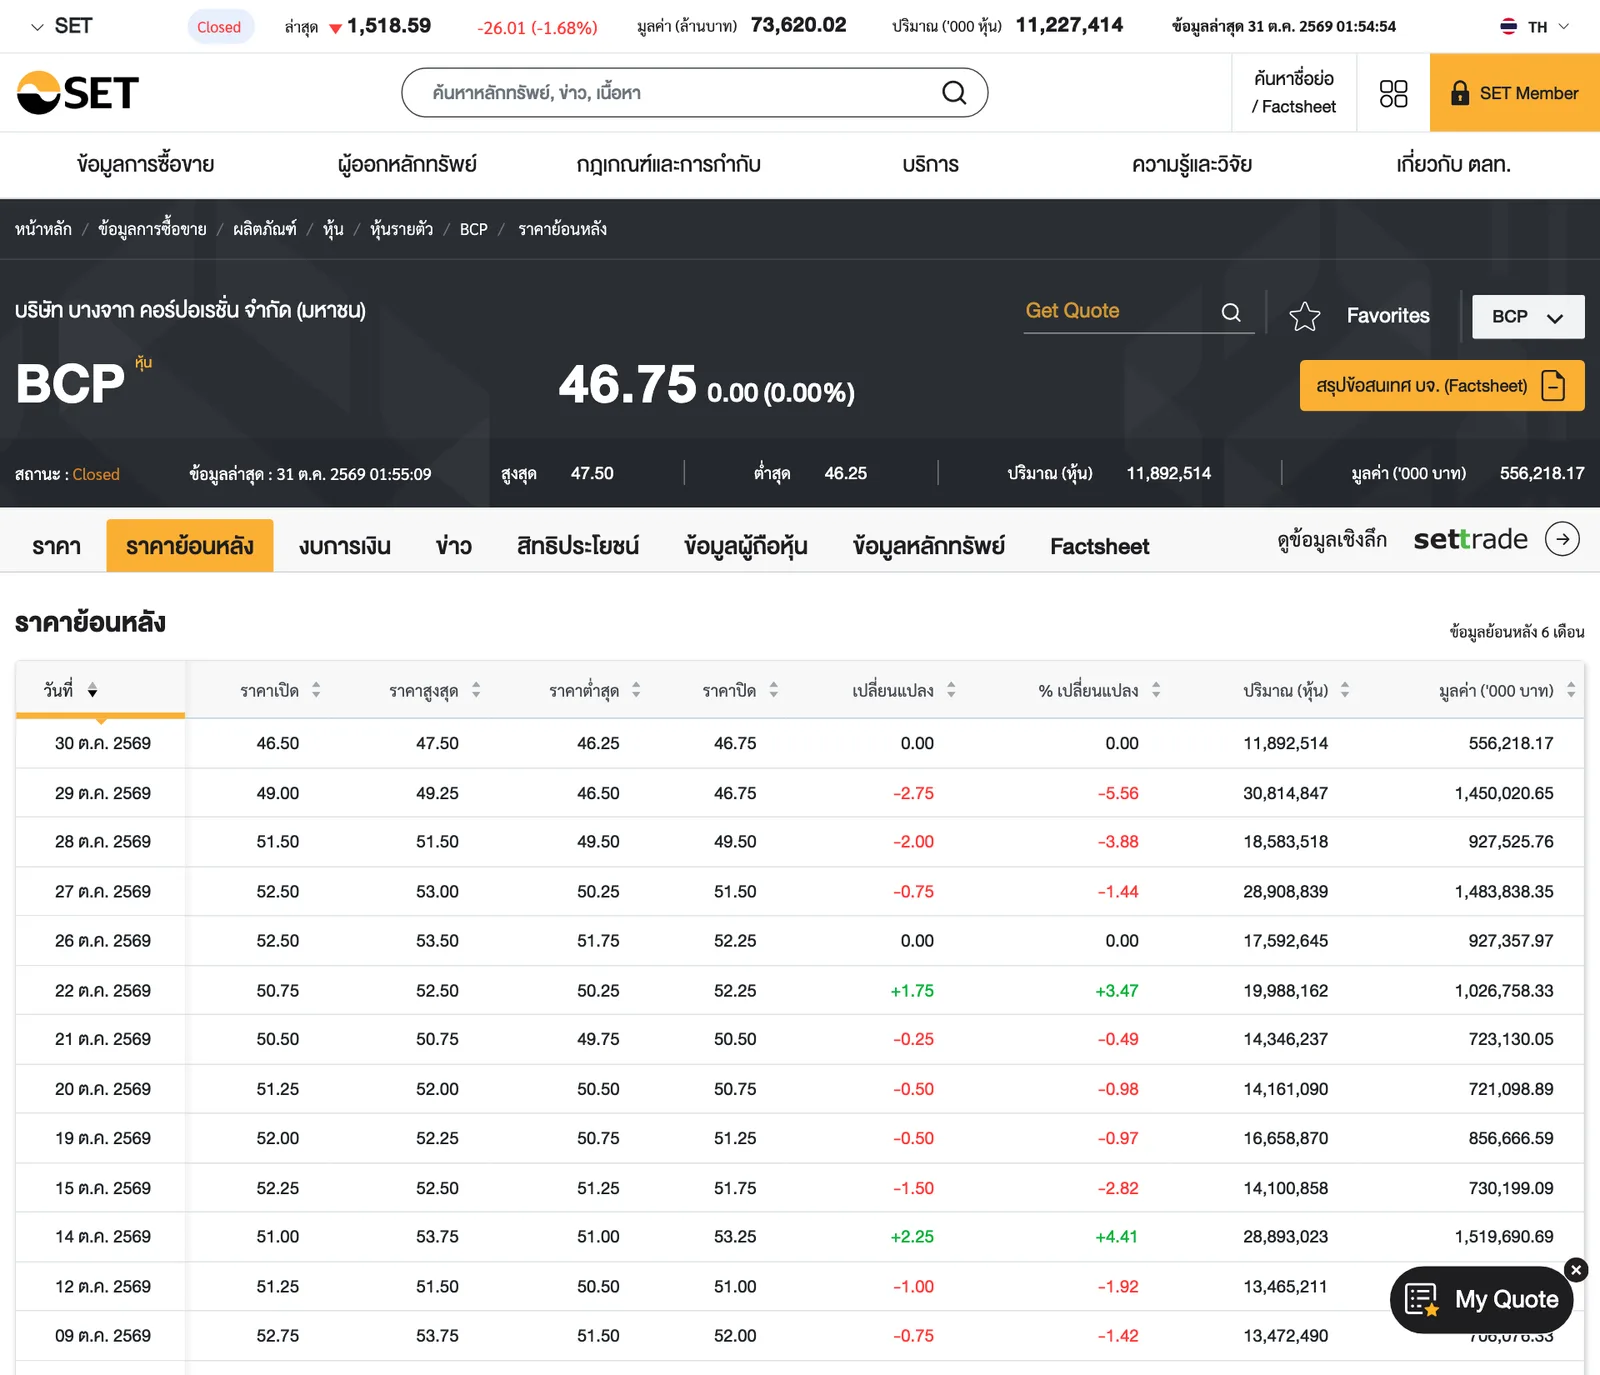This screenshot has height=1375, width=1600.
Task: Switch to ข้อมูลผู้ถือหุ้น tab
Action: pos(746,546)
